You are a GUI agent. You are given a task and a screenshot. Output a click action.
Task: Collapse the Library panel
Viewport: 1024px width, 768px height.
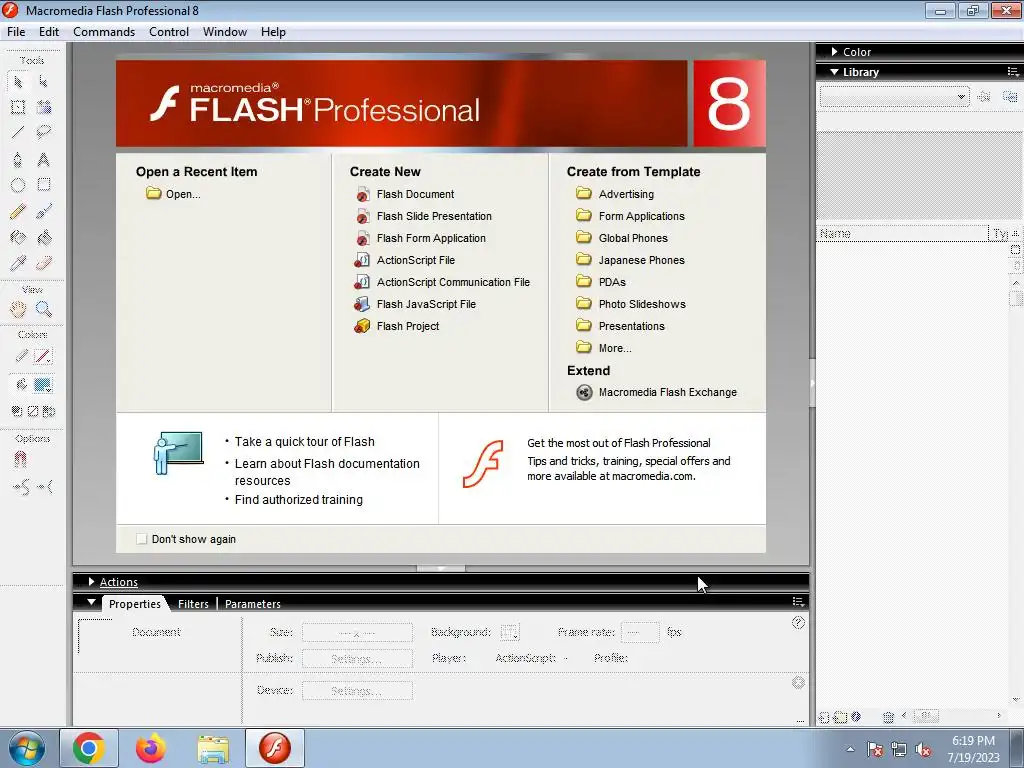834,72
